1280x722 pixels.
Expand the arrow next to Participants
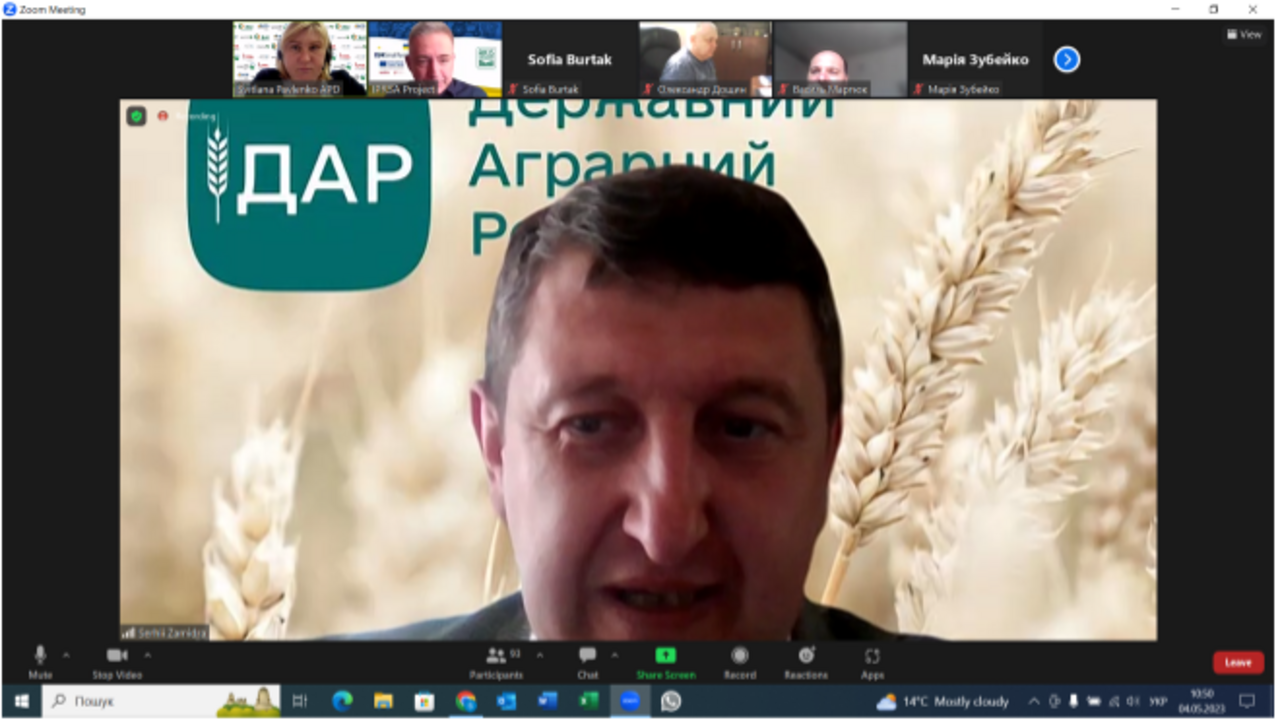(x=540, y=656)
